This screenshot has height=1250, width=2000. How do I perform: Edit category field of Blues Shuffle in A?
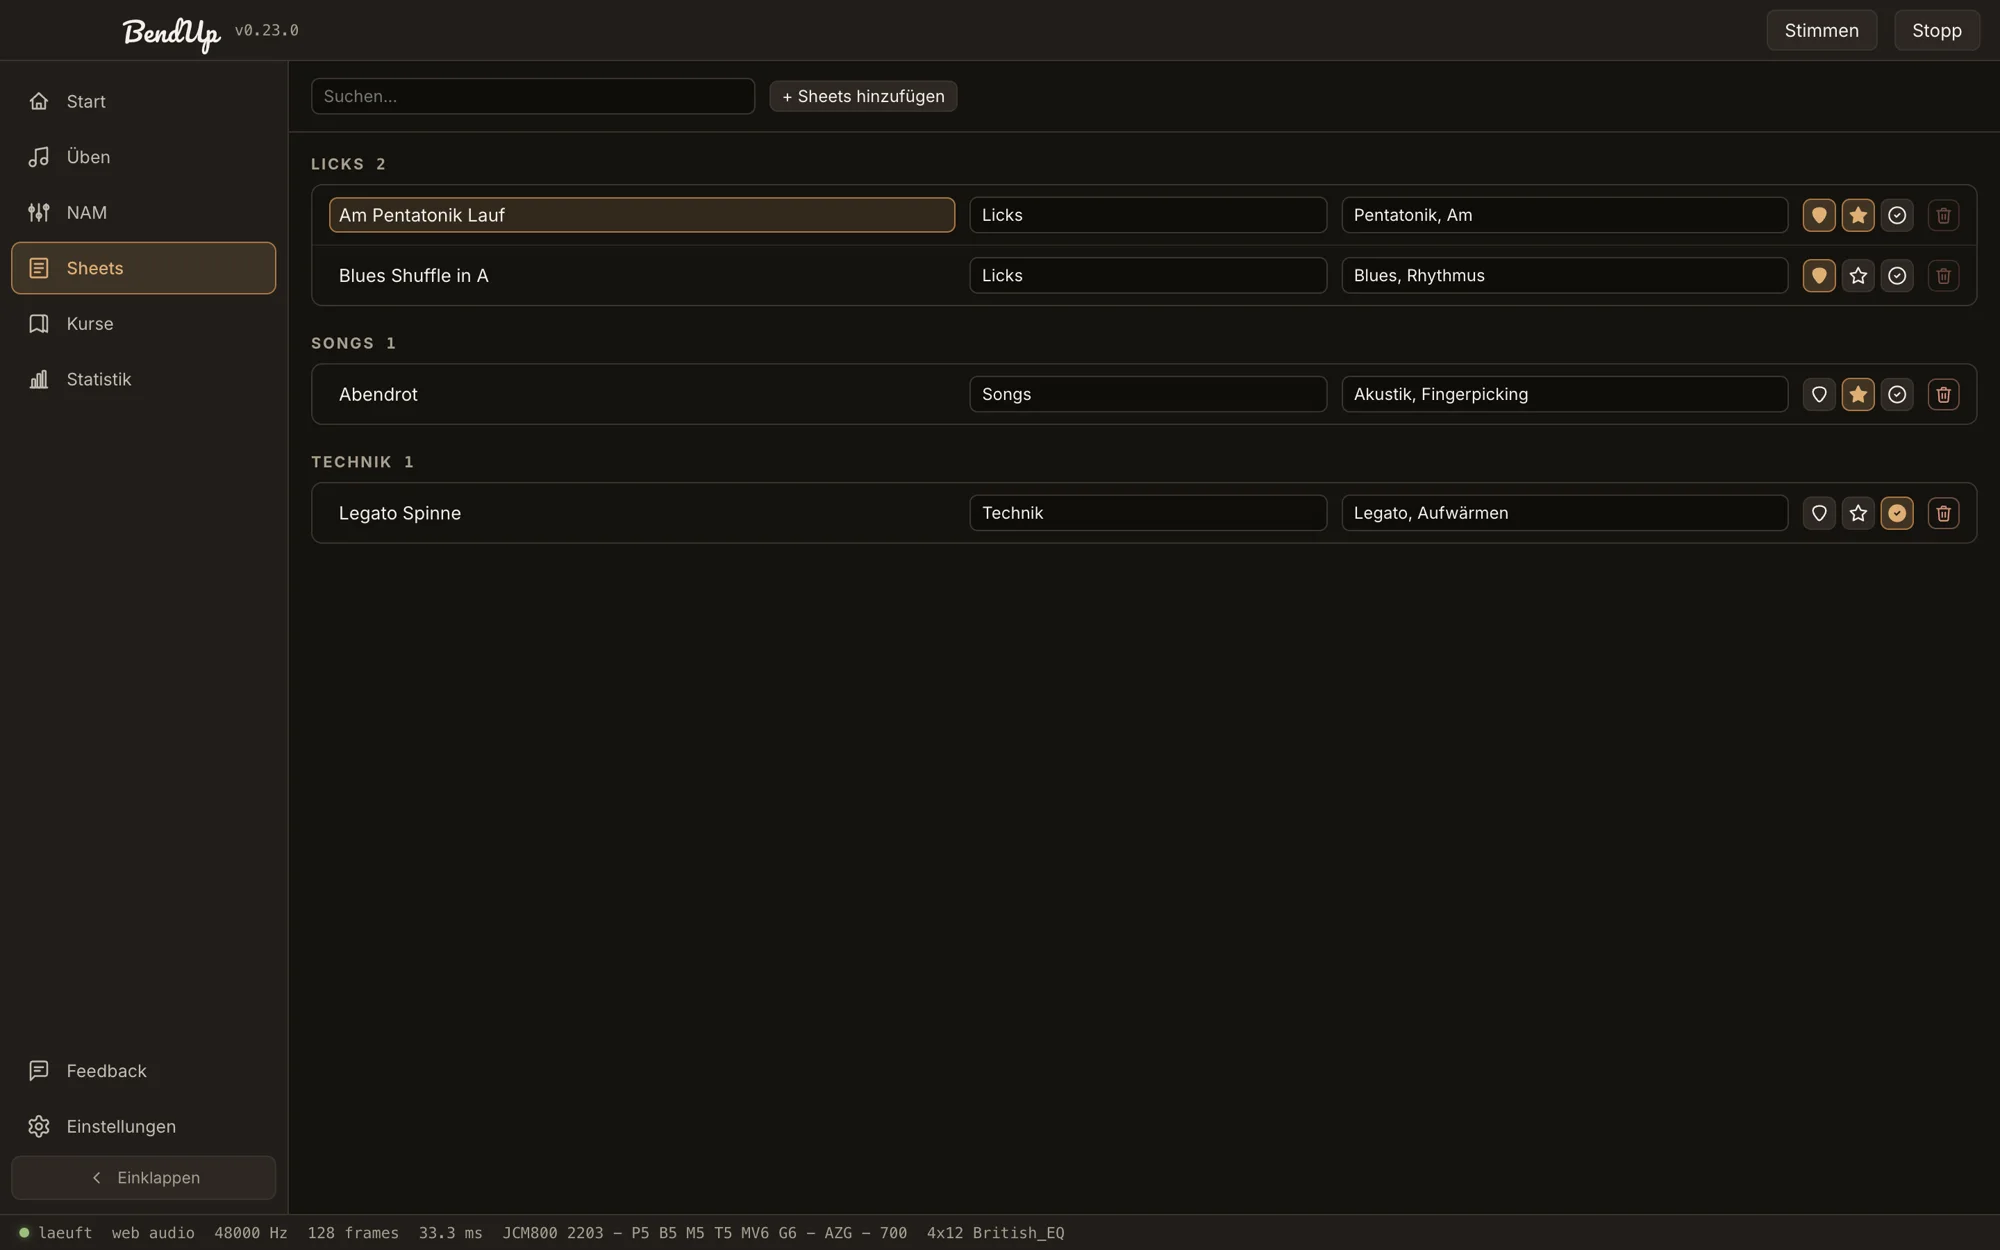[x=1148, y=275]
